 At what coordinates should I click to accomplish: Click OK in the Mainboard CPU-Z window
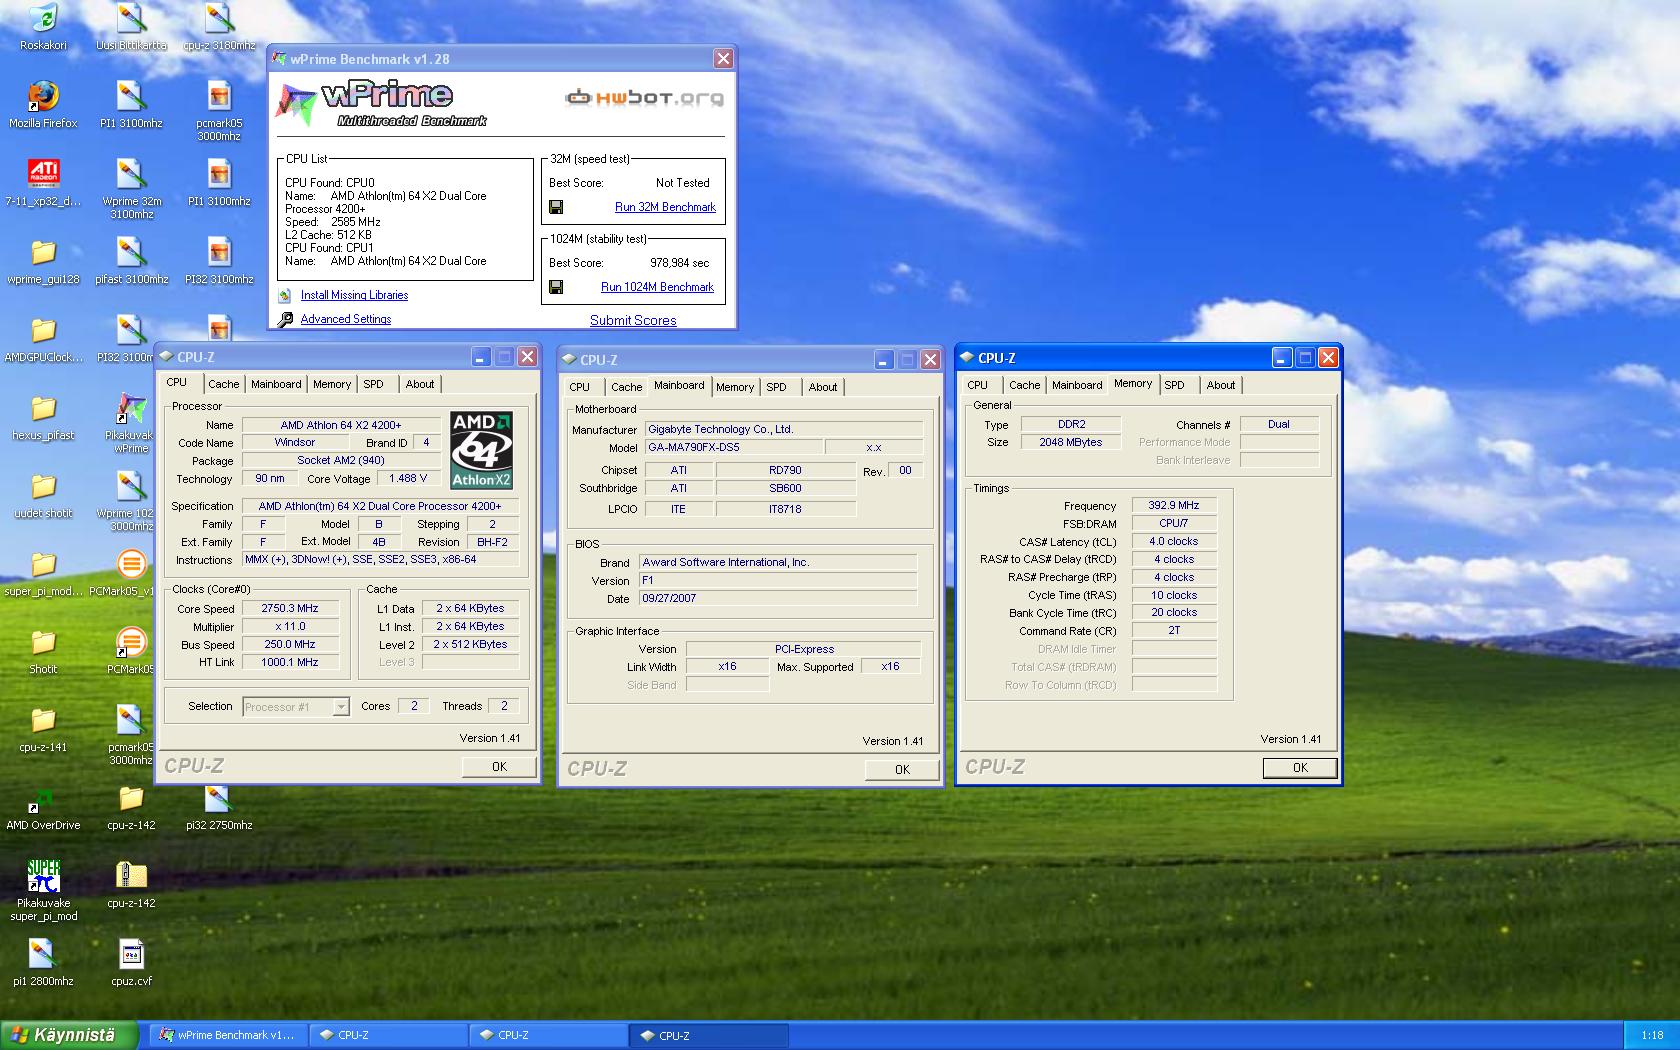tap(902, 770)
